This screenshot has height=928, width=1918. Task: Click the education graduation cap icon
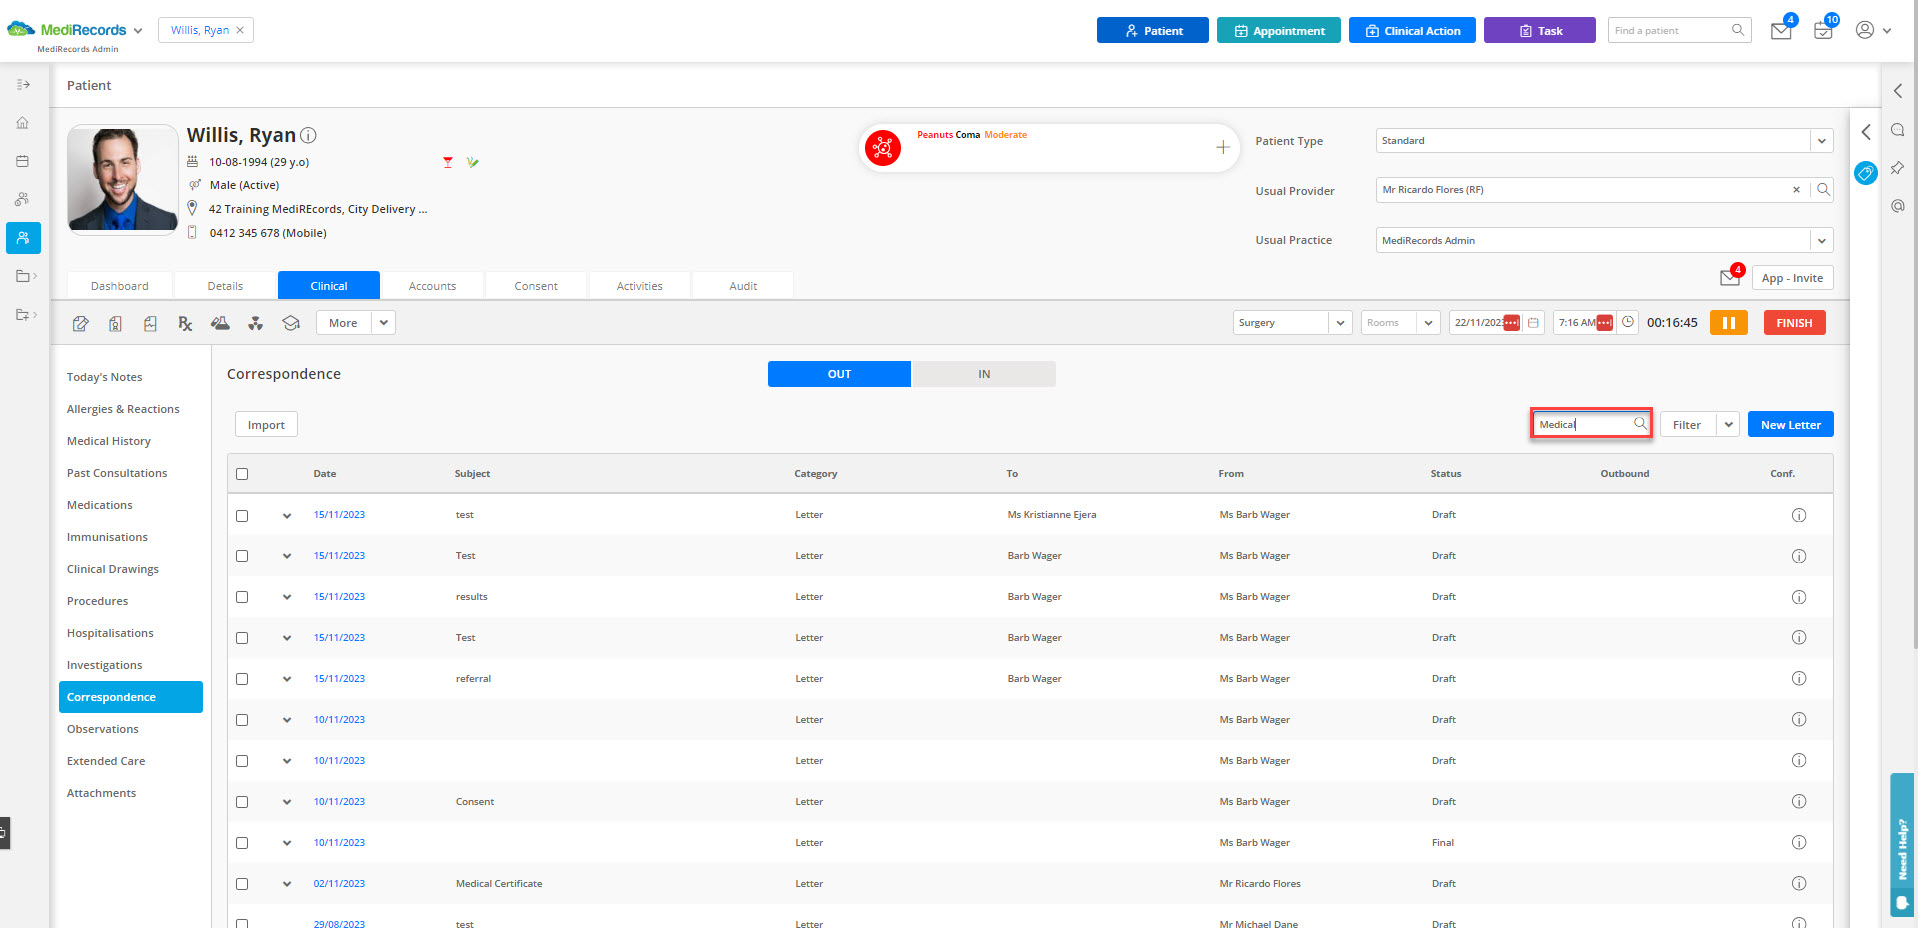[291, 323]
